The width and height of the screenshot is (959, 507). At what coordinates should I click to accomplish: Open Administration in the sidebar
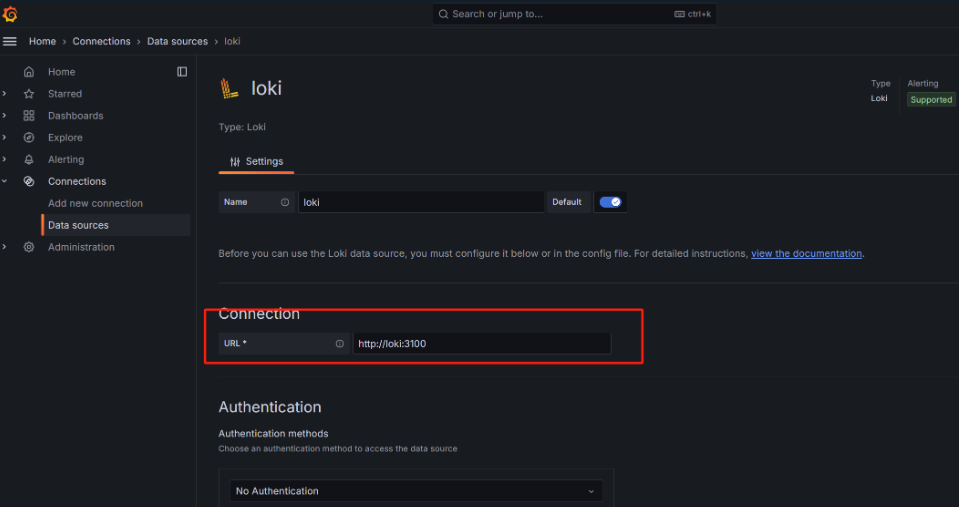[81, 247]
